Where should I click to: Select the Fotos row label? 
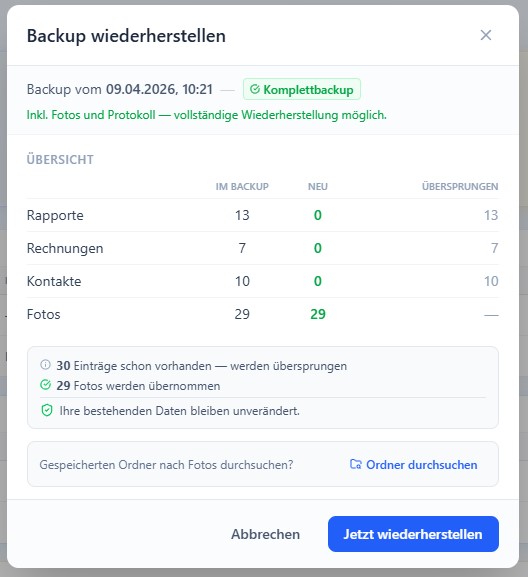point(43,314)
